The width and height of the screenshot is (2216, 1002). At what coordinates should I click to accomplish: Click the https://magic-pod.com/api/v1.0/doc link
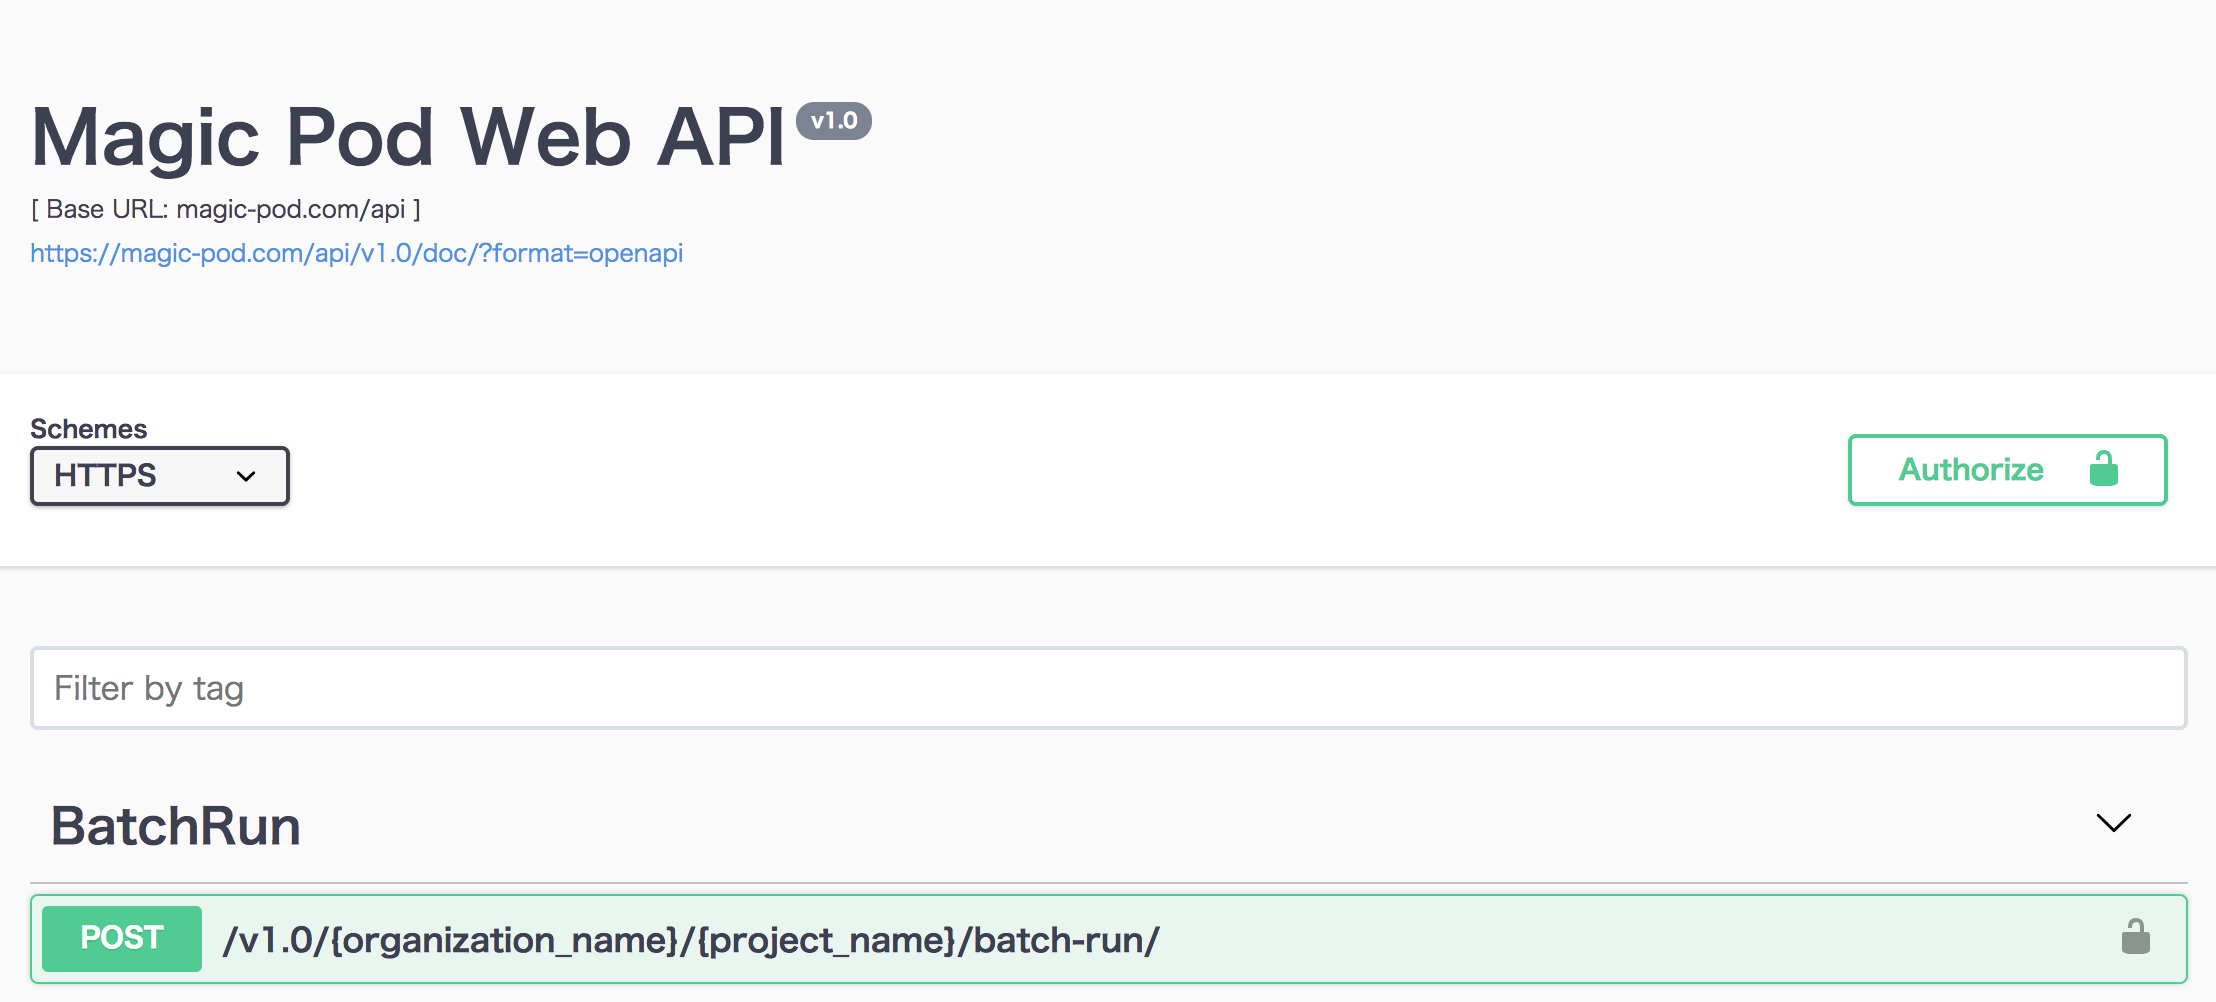click(356, 253)
